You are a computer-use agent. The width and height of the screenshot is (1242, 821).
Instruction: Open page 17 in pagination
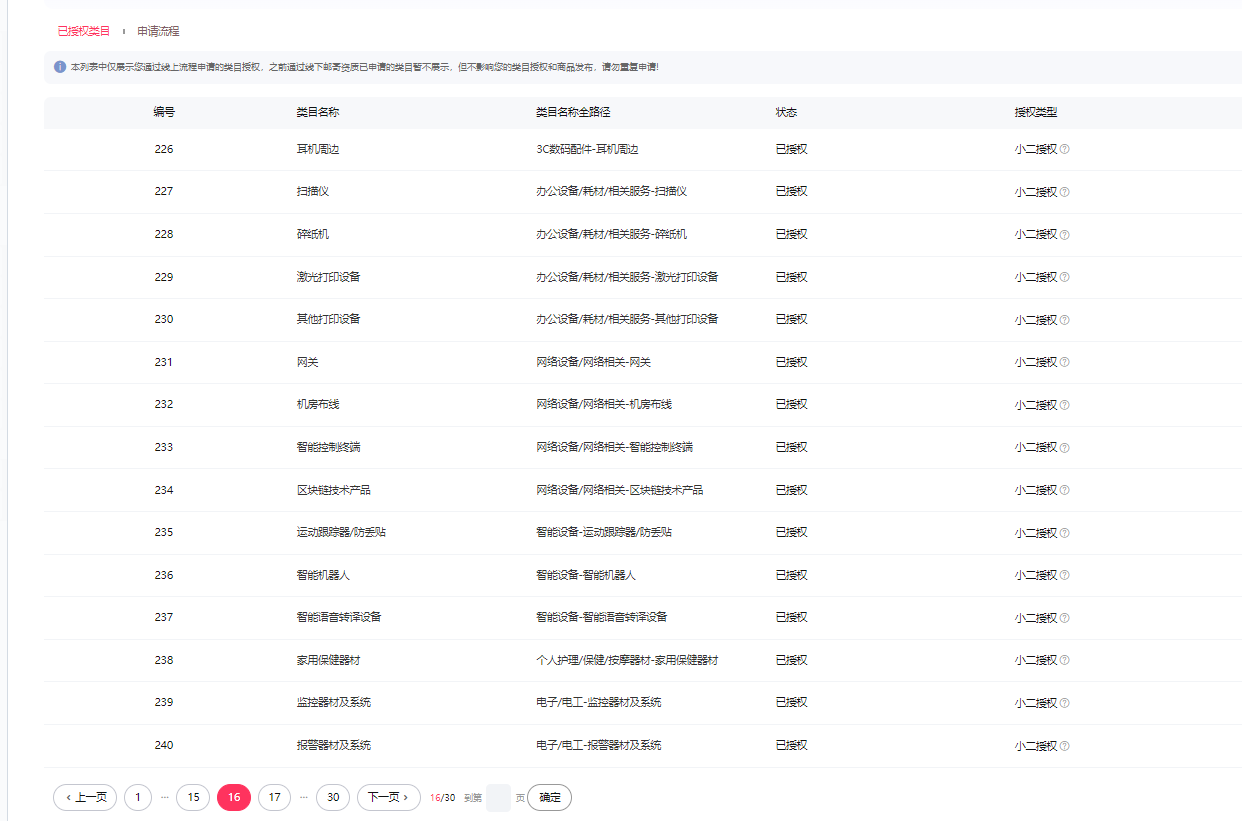coord(274,797)
